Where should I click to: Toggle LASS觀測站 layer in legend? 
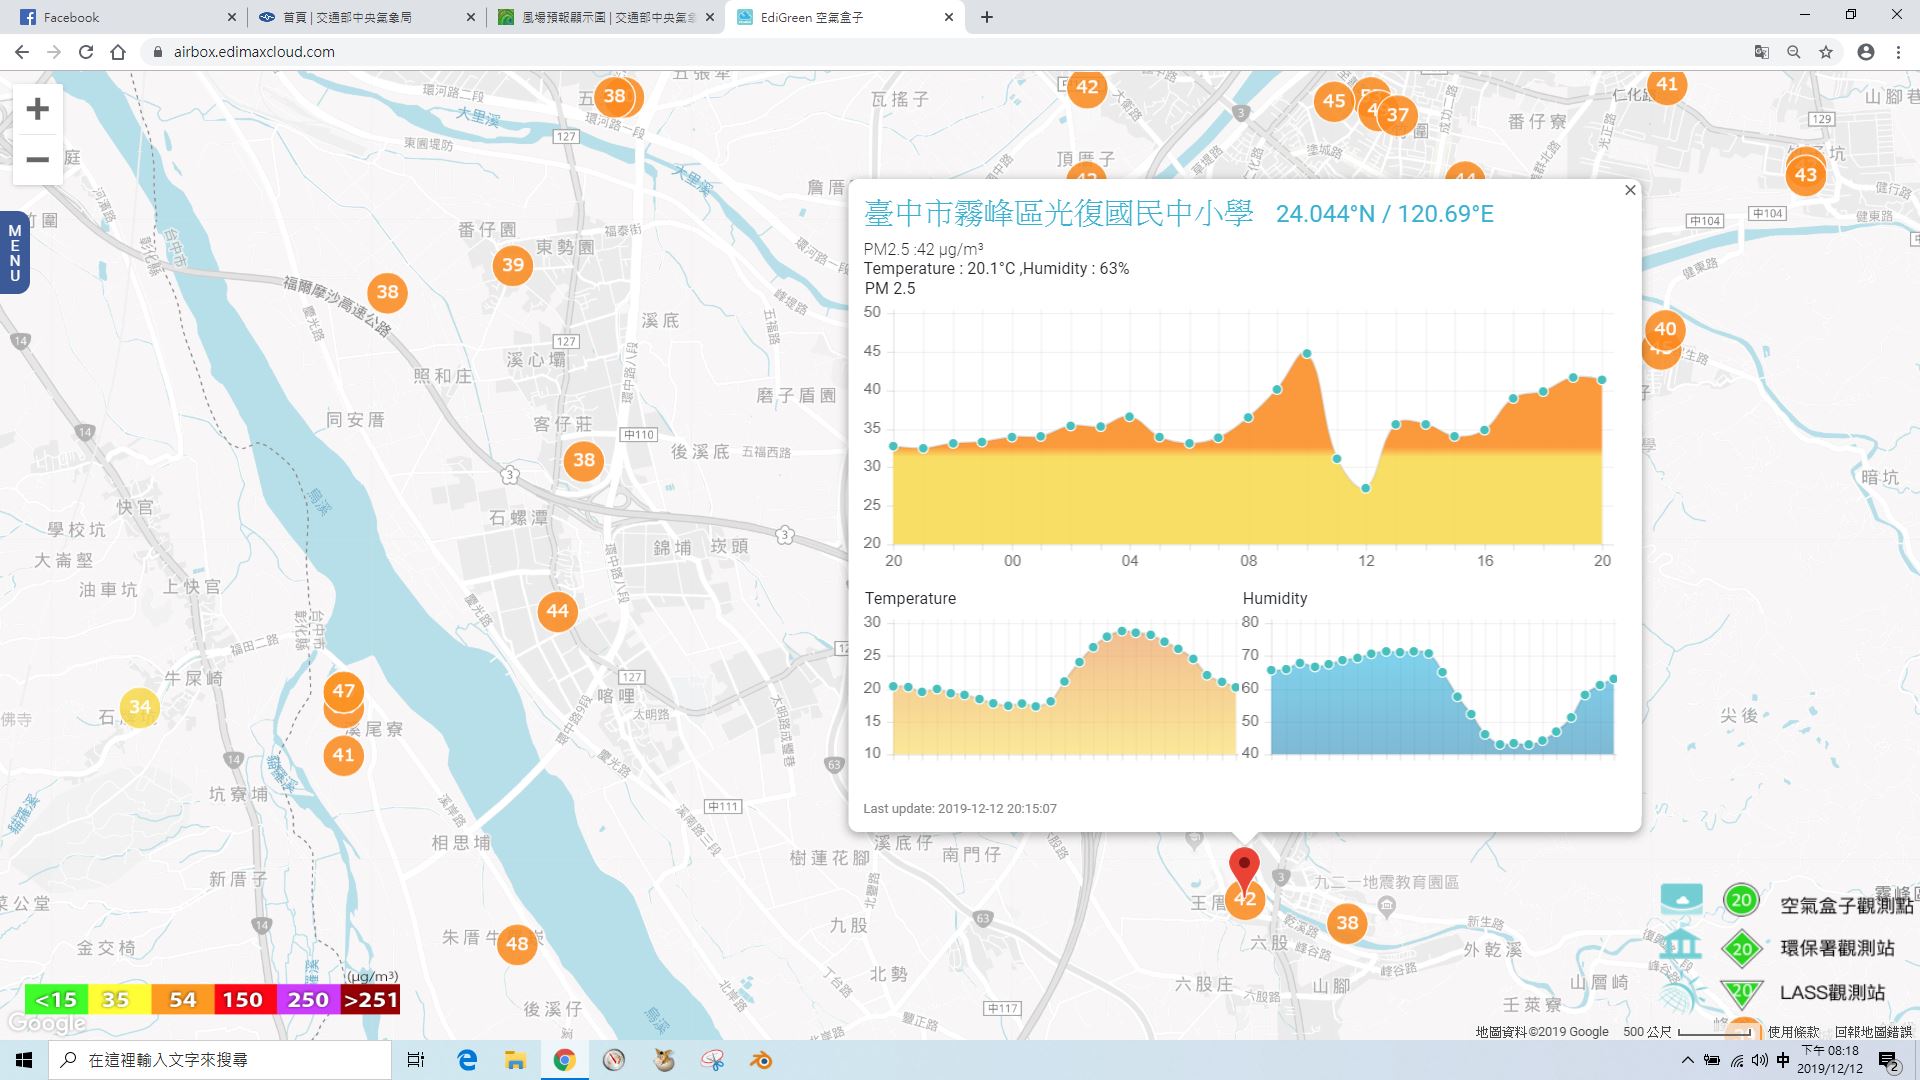(1832, 992)
